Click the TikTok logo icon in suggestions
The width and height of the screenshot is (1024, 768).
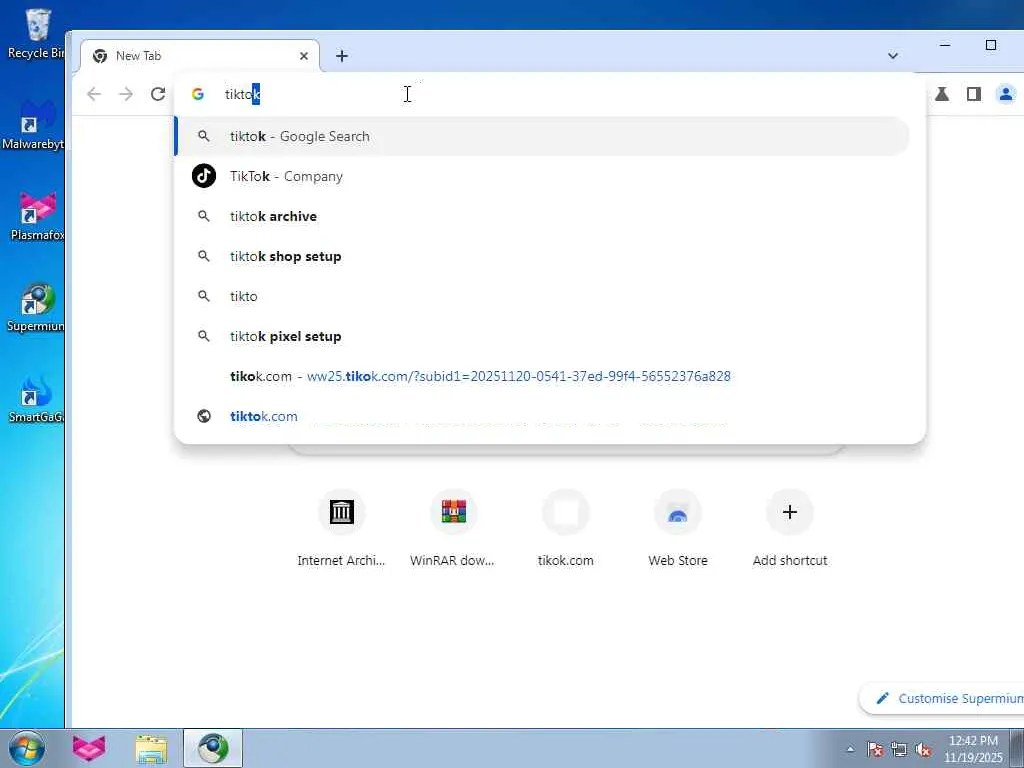tap(204, 176)
